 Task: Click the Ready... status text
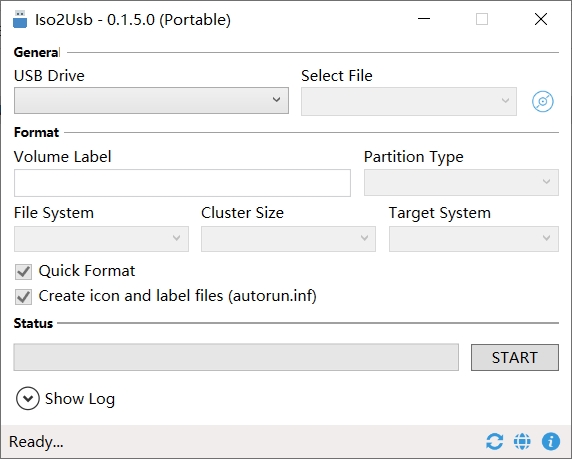[x=36, y=441]
